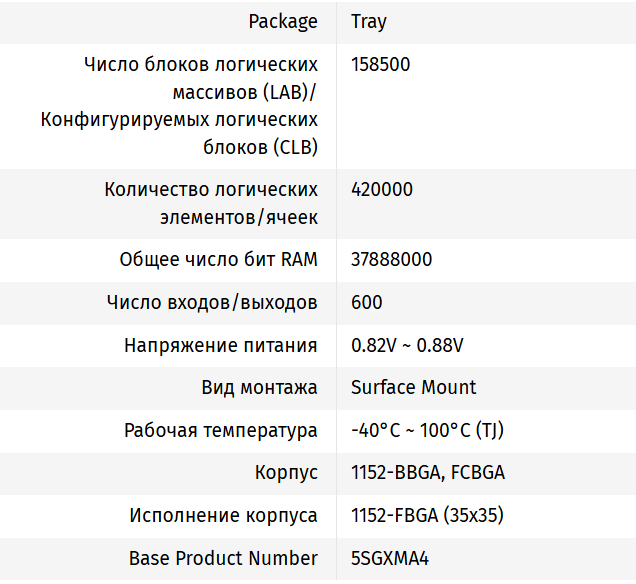Click the "Рабочая температура" label

tap(221, 430)
